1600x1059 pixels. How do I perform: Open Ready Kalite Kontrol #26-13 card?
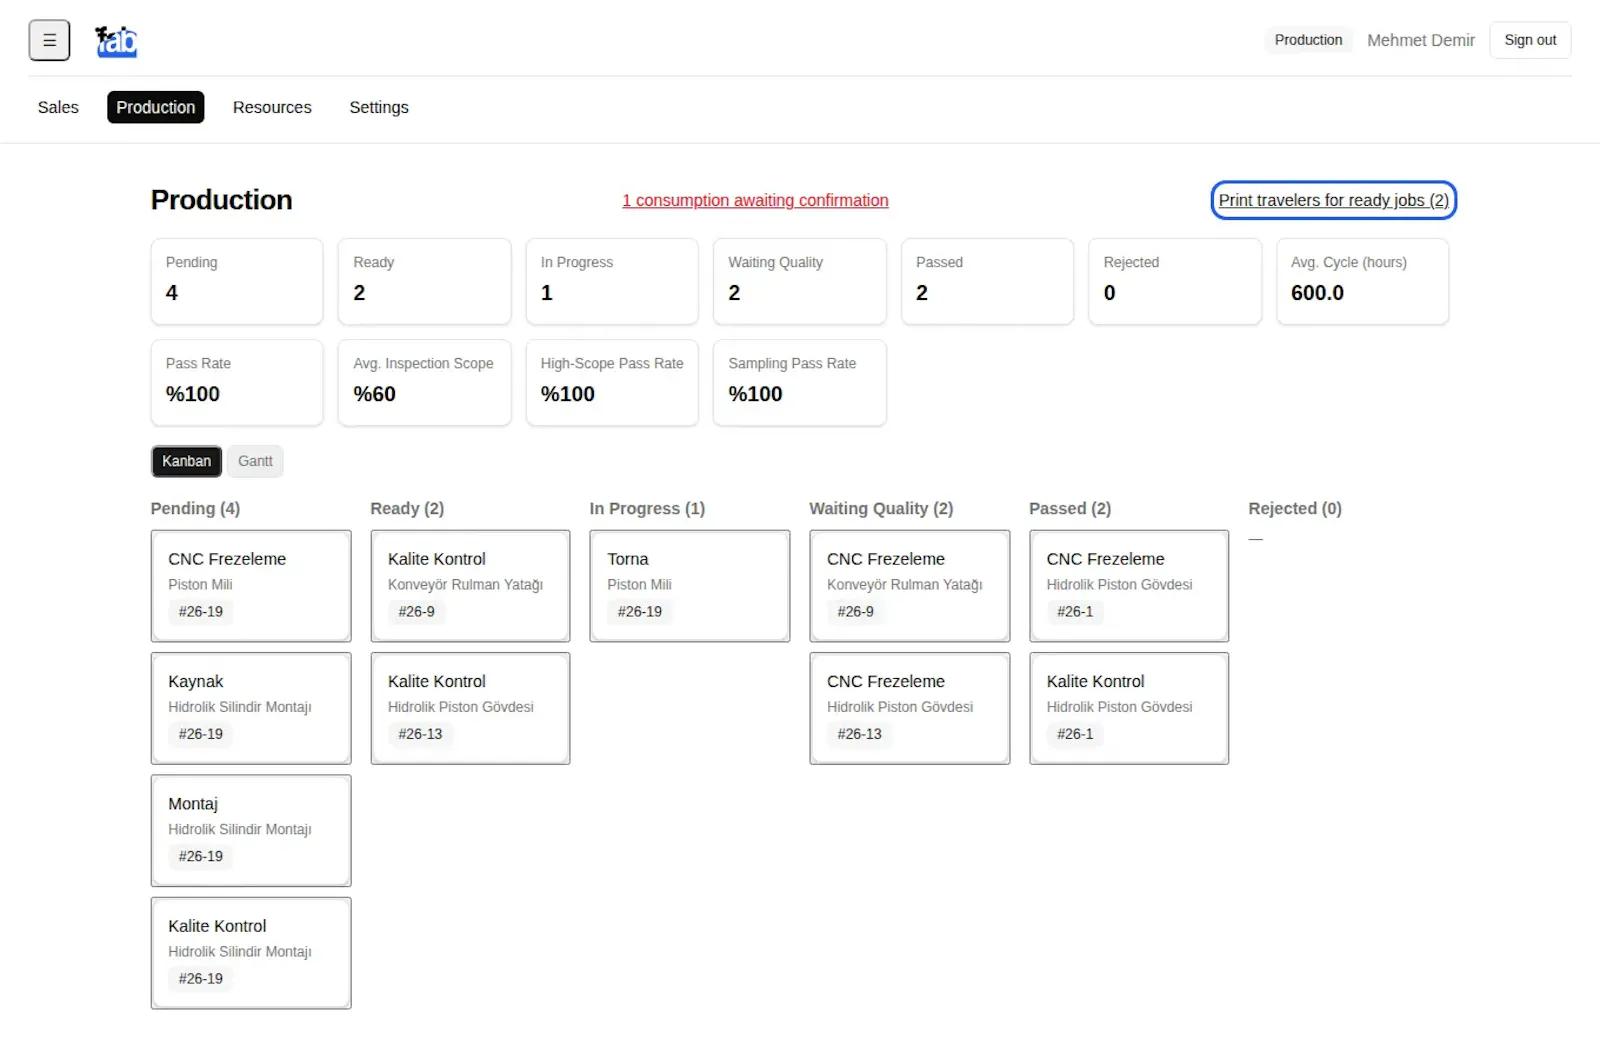470,708
